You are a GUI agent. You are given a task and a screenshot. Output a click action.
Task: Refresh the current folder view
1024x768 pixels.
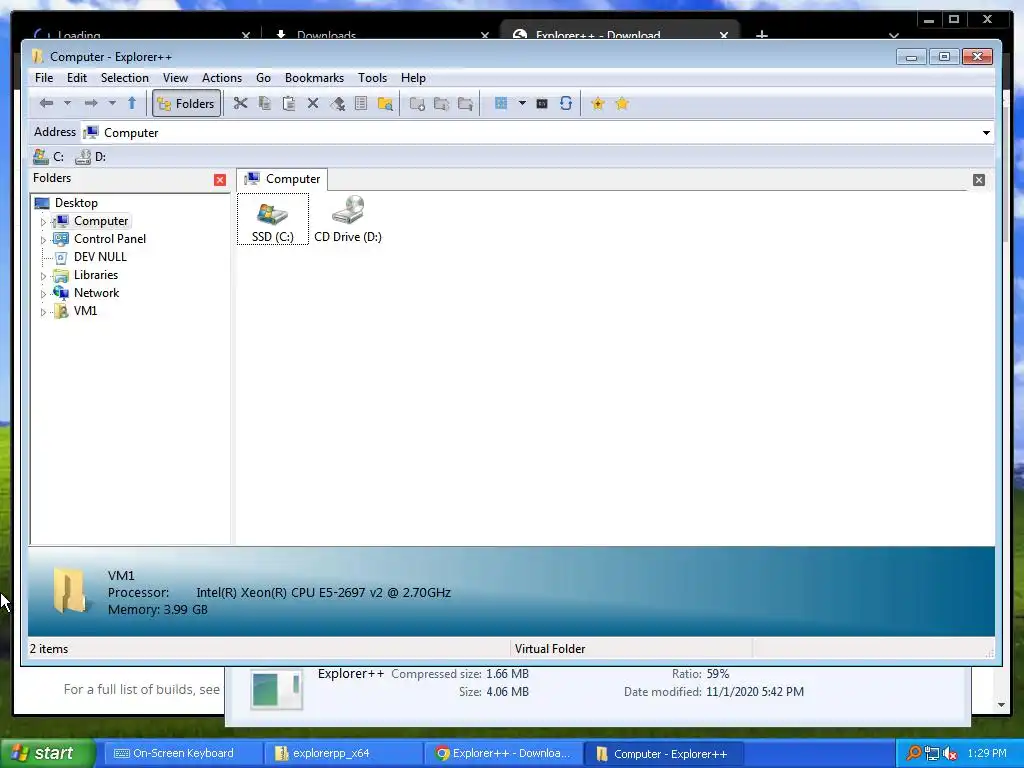point(566,103)
